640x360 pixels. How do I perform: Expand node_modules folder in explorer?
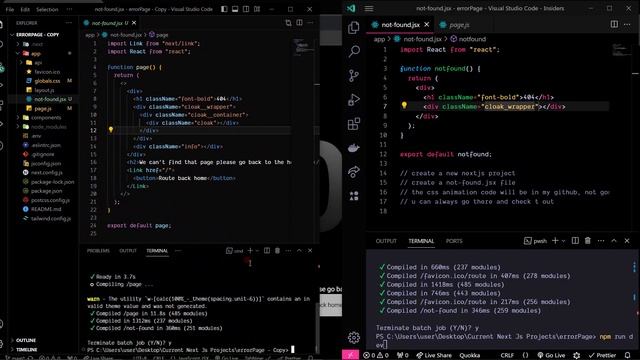(48, 127)
